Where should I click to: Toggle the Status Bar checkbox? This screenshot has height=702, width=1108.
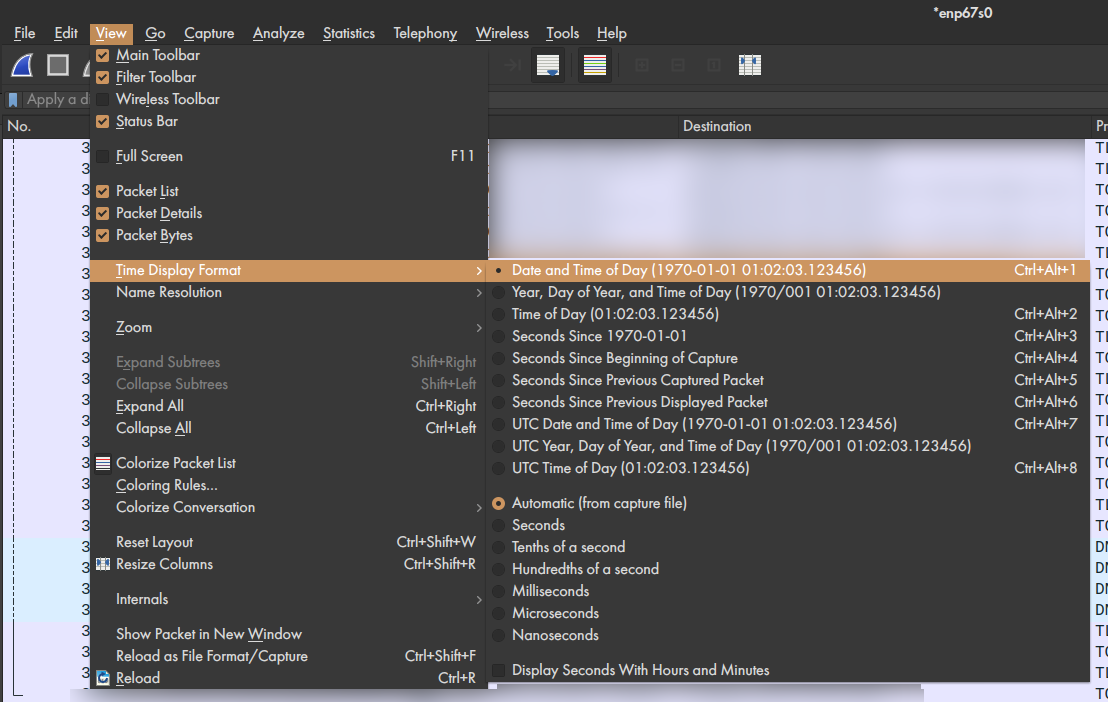103,121
